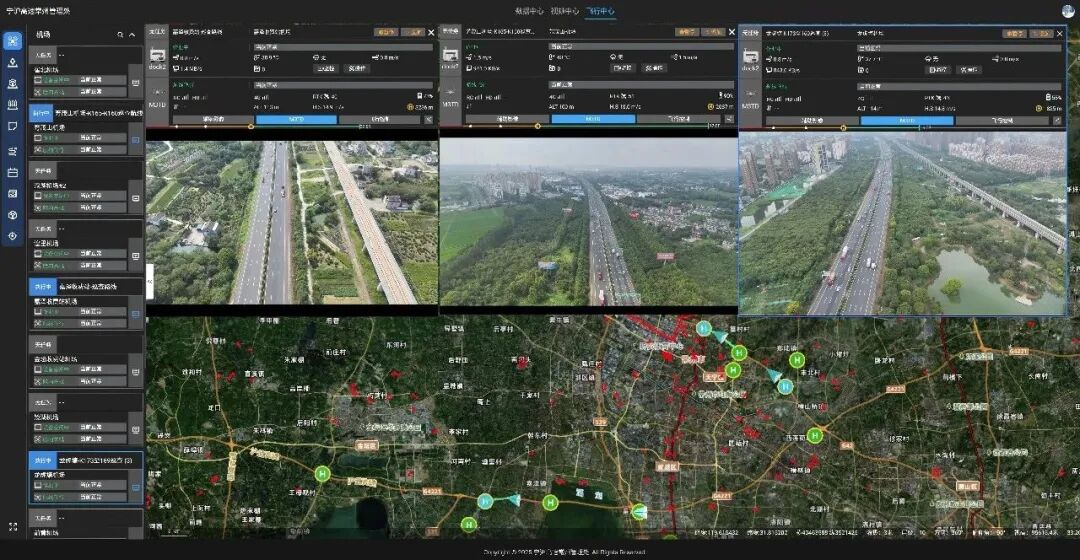The image size is (1080, 560).
Task: Select the blue M3TD tab in middle flight panel
Action: pos(593,119)
